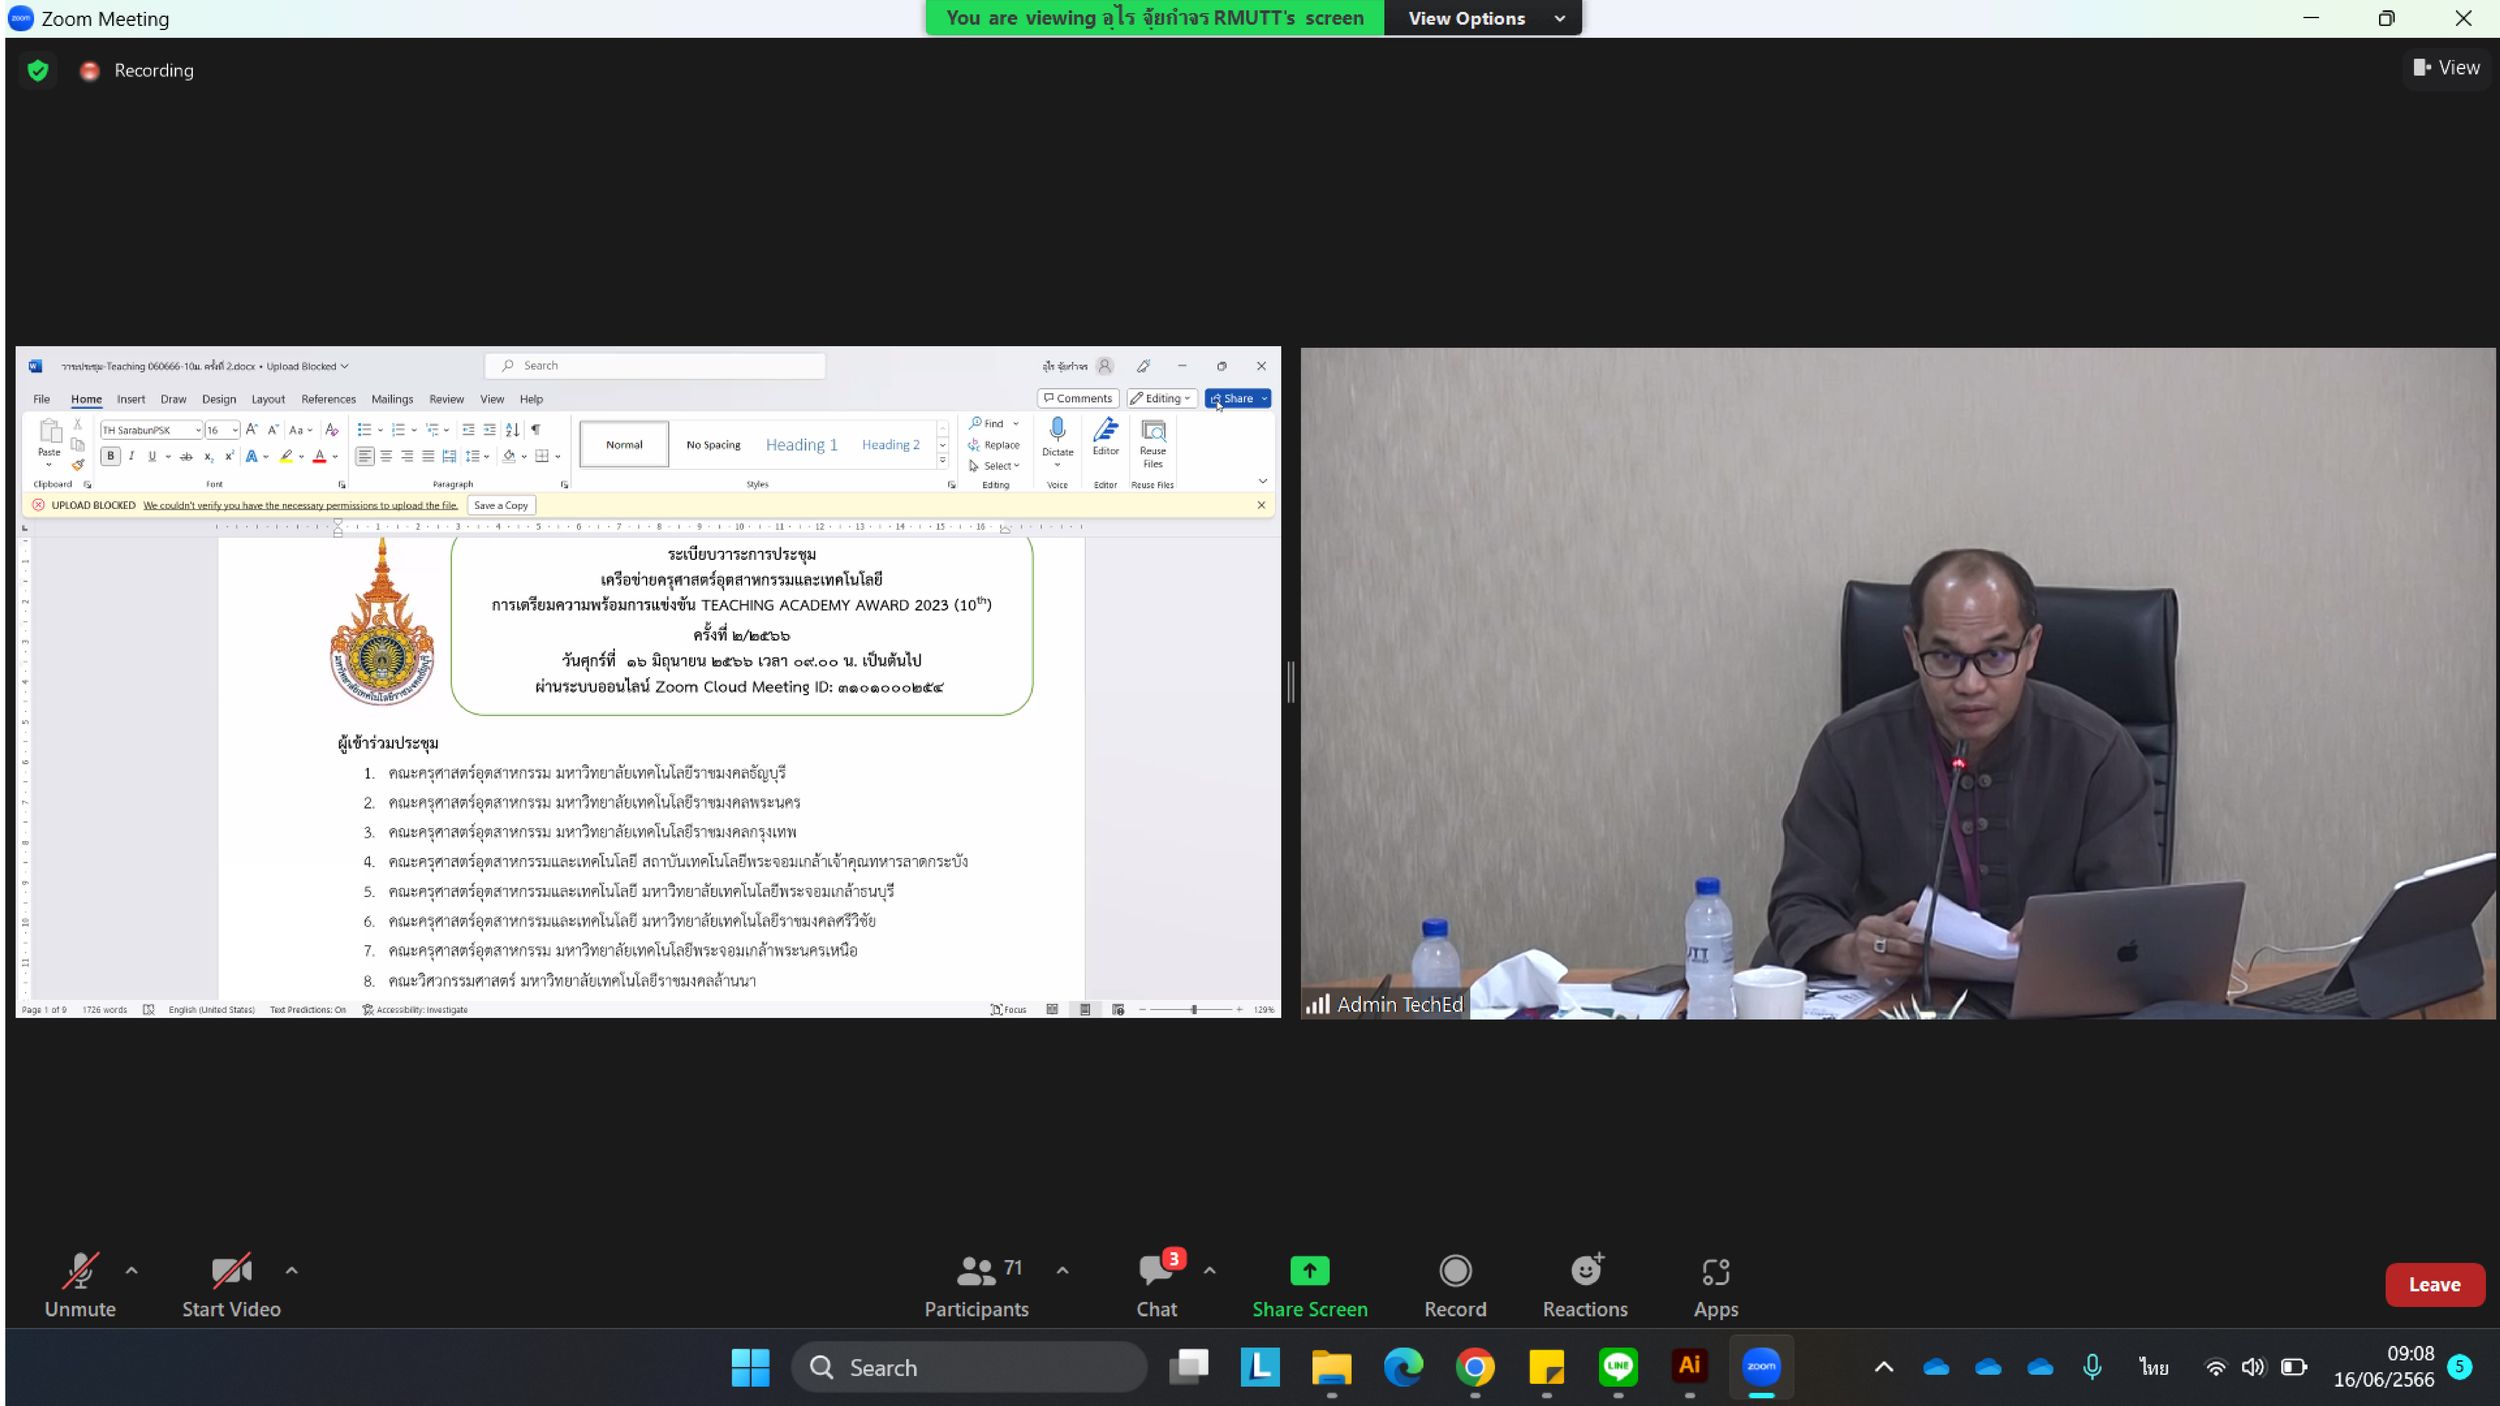
Task: Click the Save a Copy button
Action: click(x=501, y=505)
